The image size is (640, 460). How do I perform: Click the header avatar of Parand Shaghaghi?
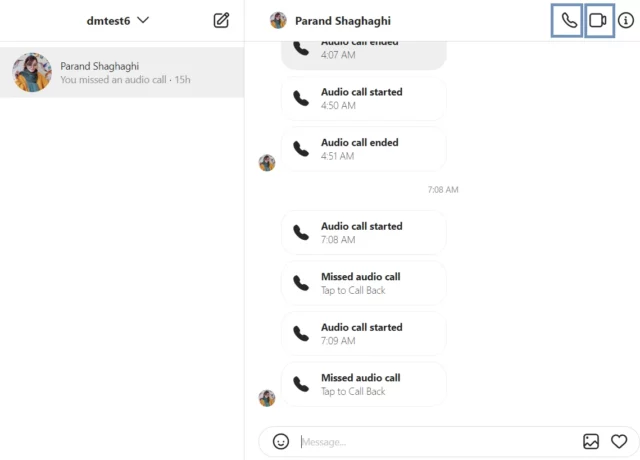coord(278,20)
